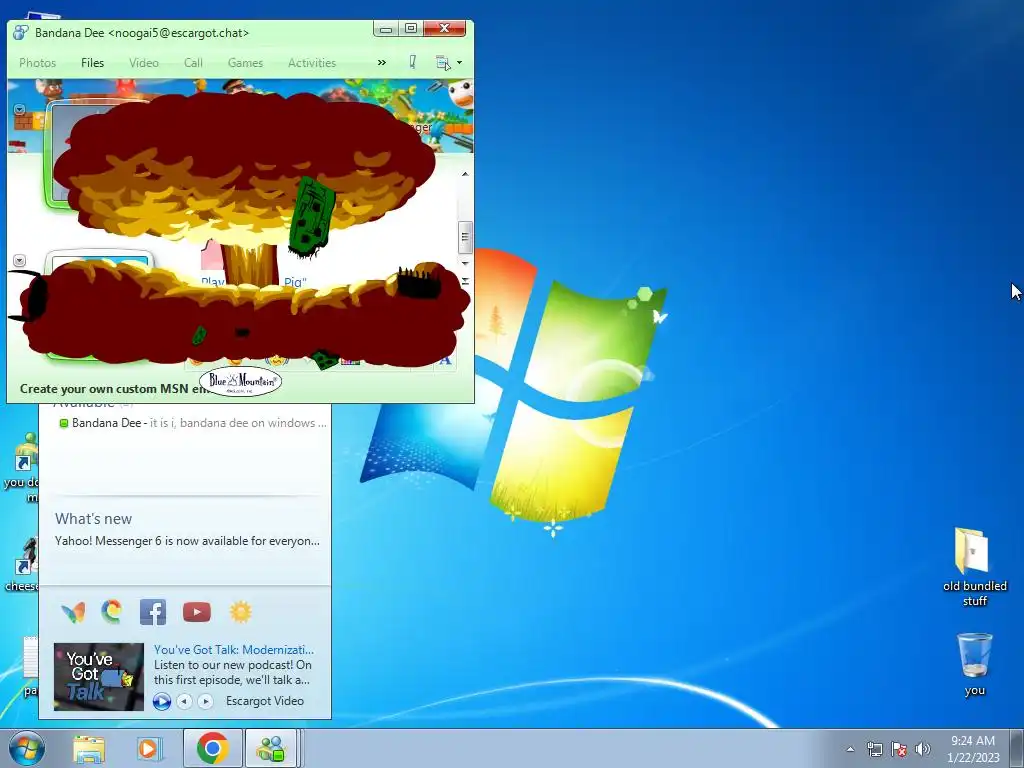Open the Games menu item
This screenshot has height=768, width=1024.
[x=246, y=63]
